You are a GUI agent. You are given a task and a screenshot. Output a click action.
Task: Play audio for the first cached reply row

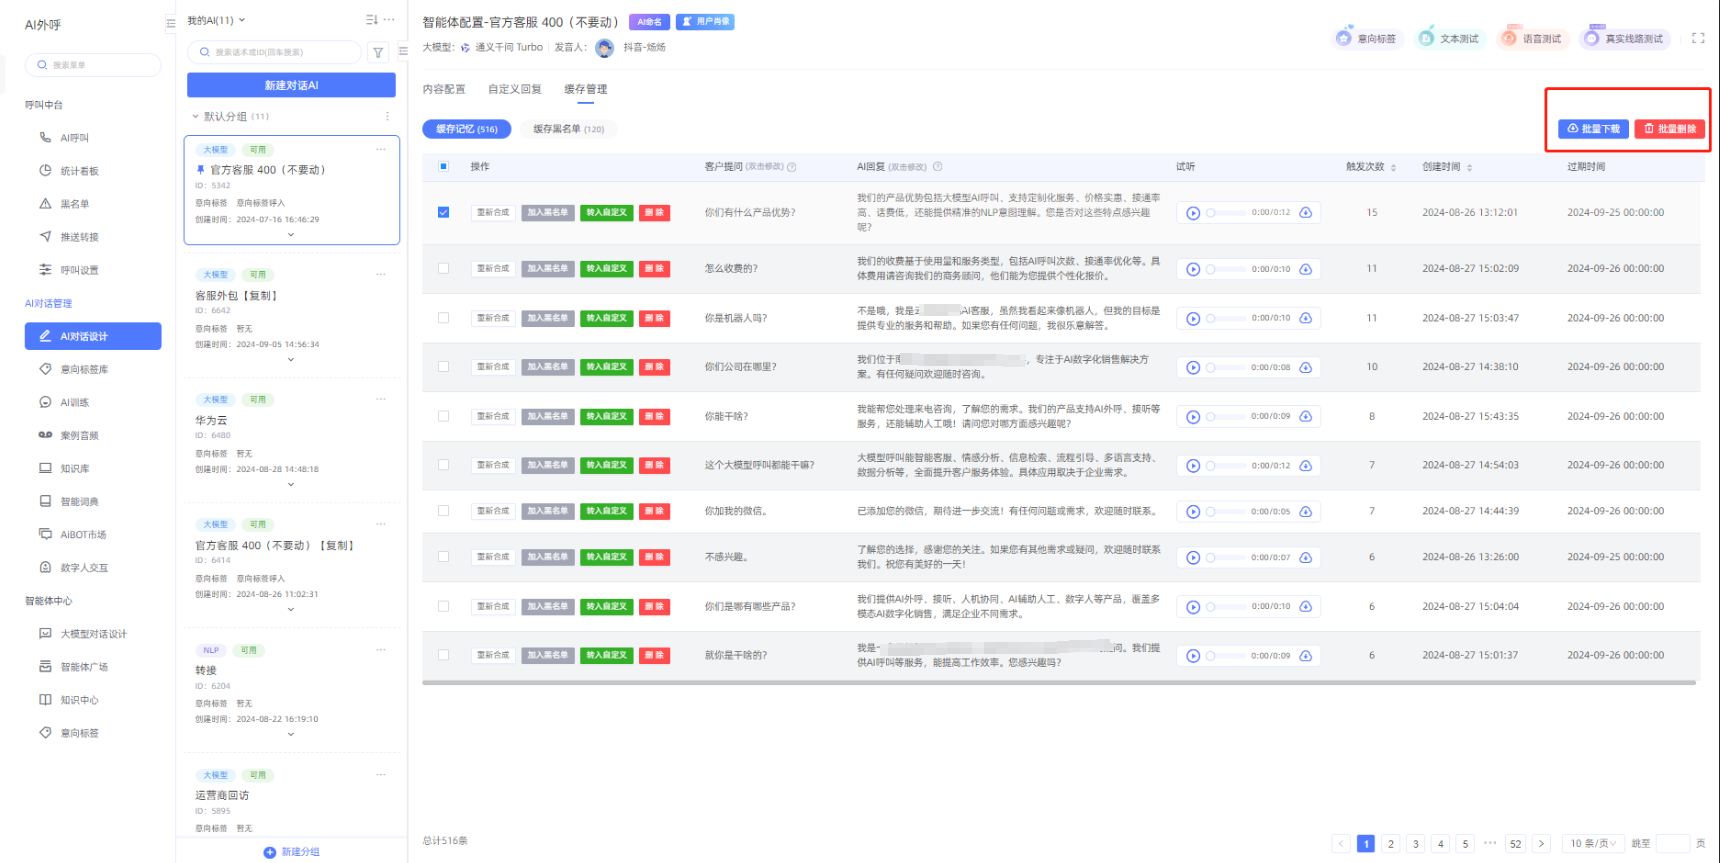pos(1193,213)
